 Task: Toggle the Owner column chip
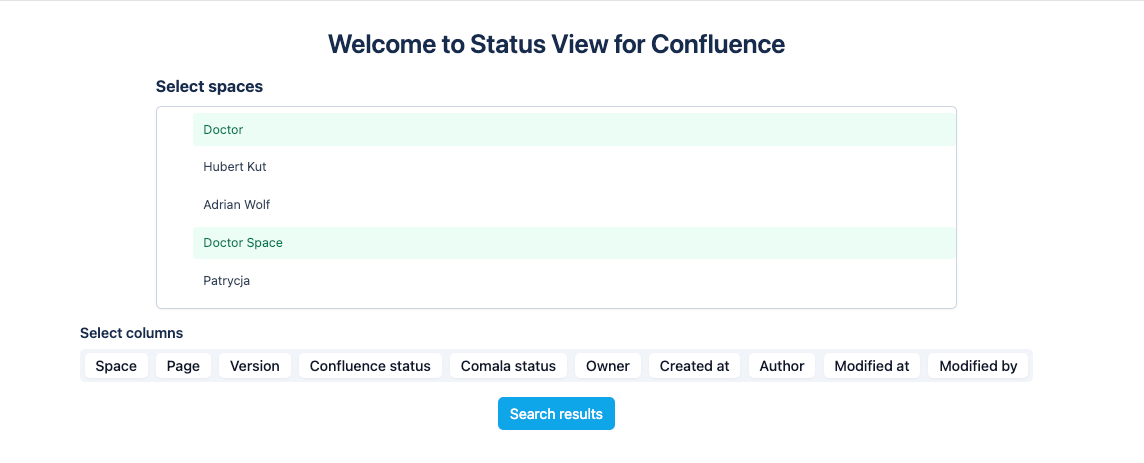point(608,366)
